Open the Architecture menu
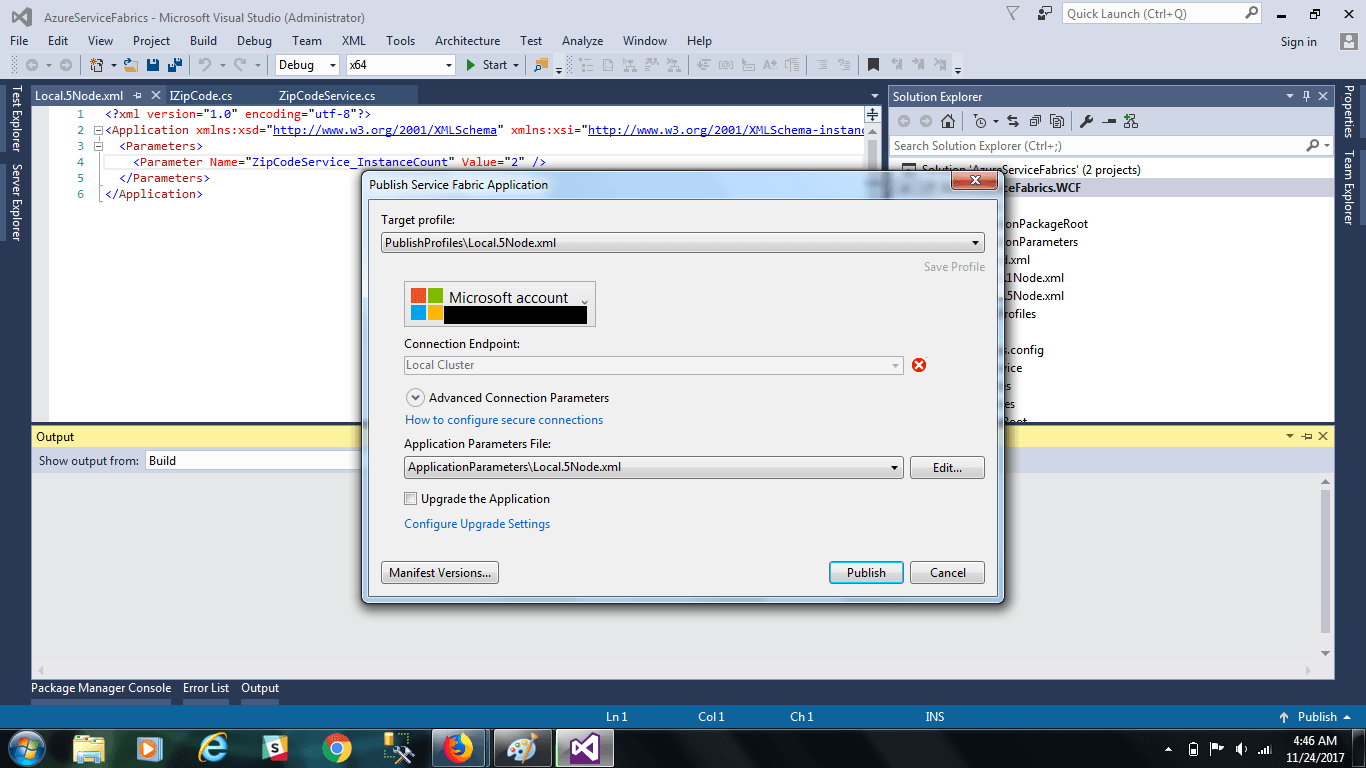This screenshot has width=1366, height=768. point(467,41)
